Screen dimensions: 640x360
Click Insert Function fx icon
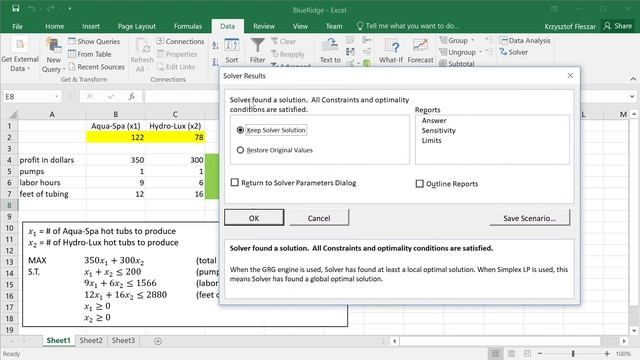tap(131, 97)
